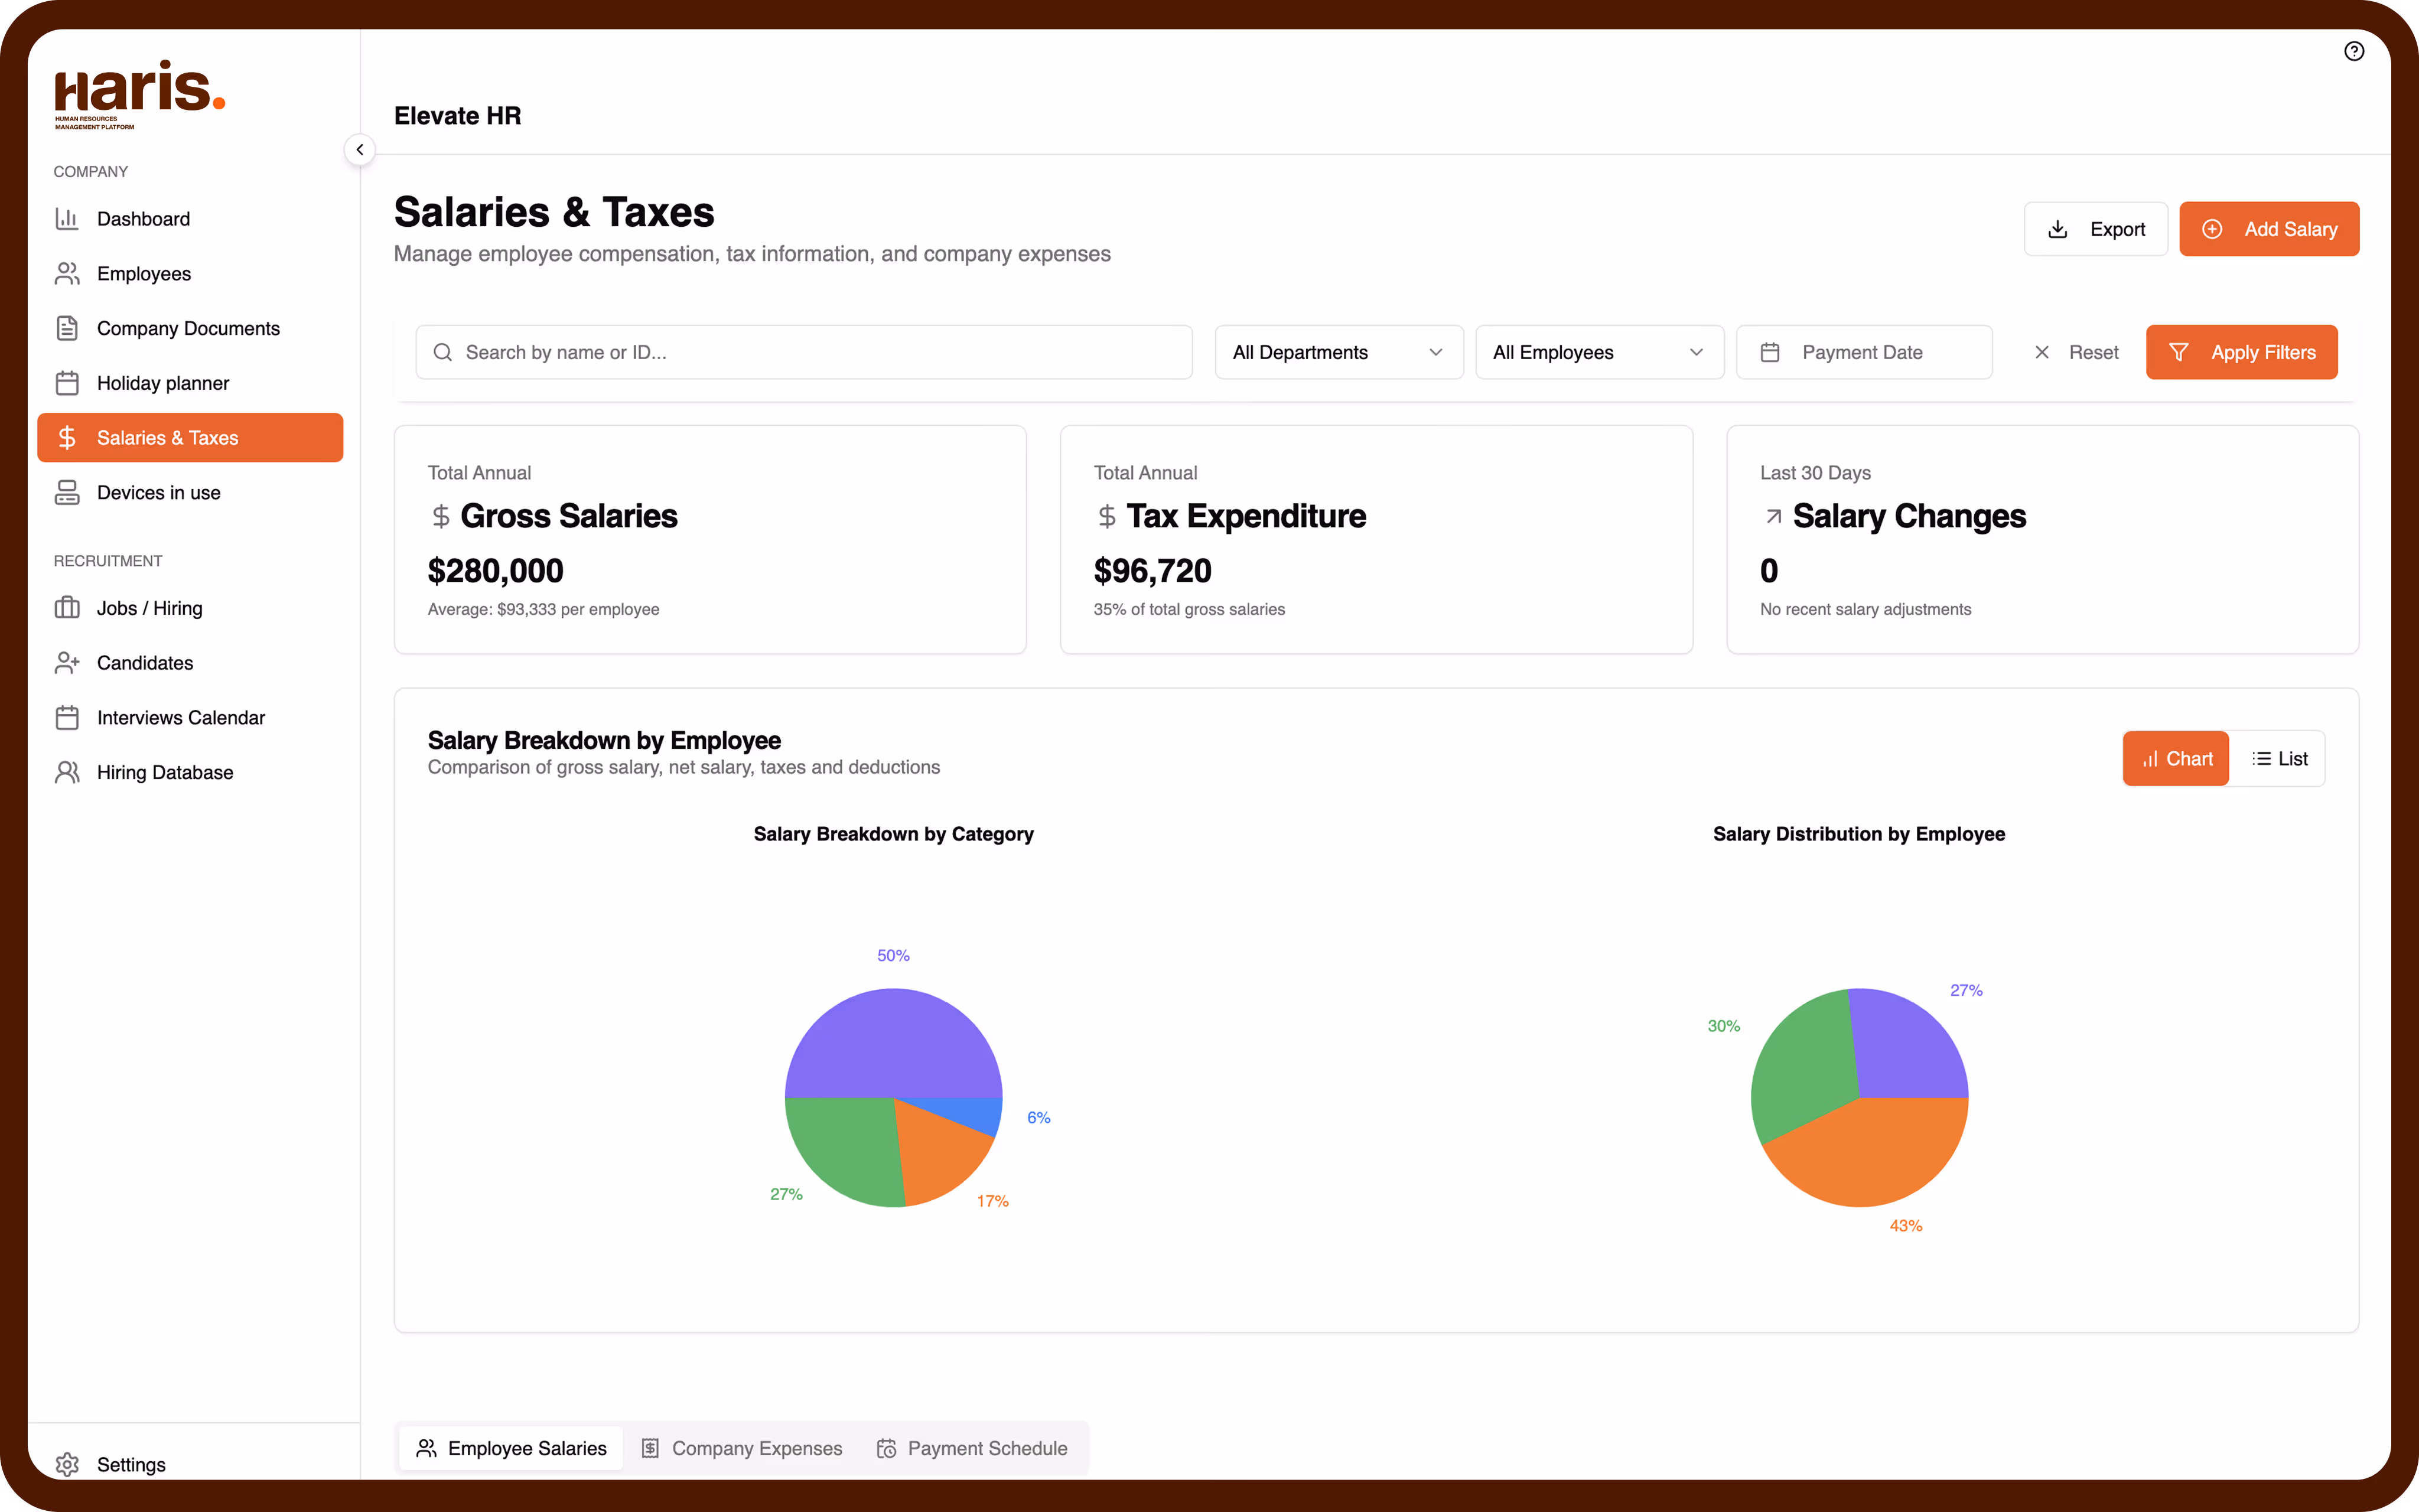Focus the search by name field

(804, 352)
